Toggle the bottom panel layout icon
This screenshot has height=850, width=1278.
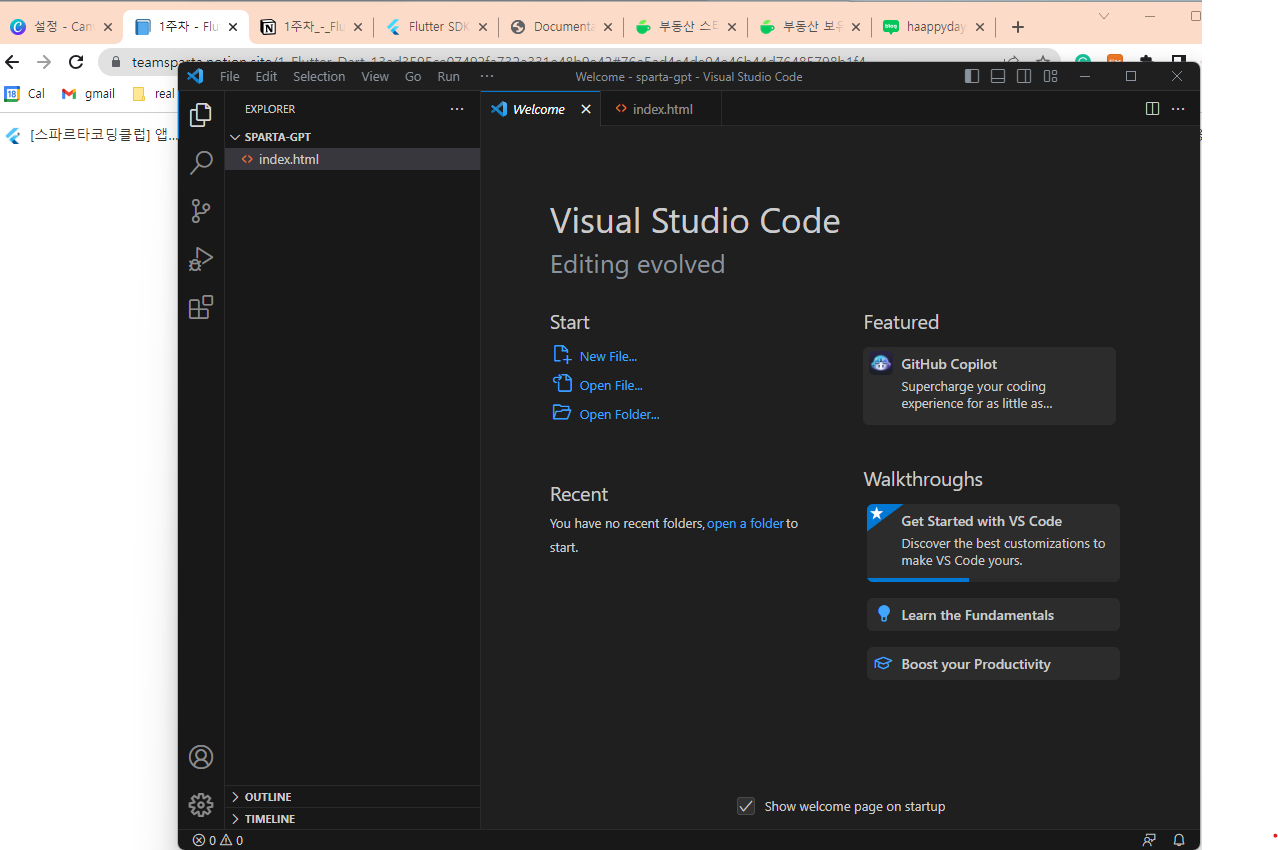998,76
